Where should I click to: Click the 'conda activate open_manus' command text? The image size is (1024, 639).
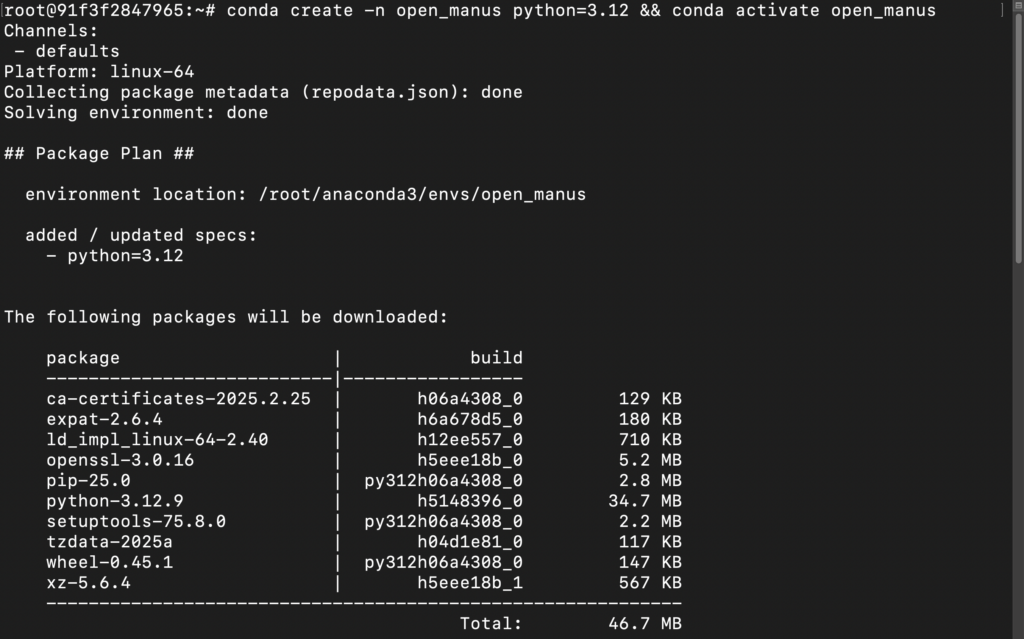pyautogui.click(x=804, y=10)
